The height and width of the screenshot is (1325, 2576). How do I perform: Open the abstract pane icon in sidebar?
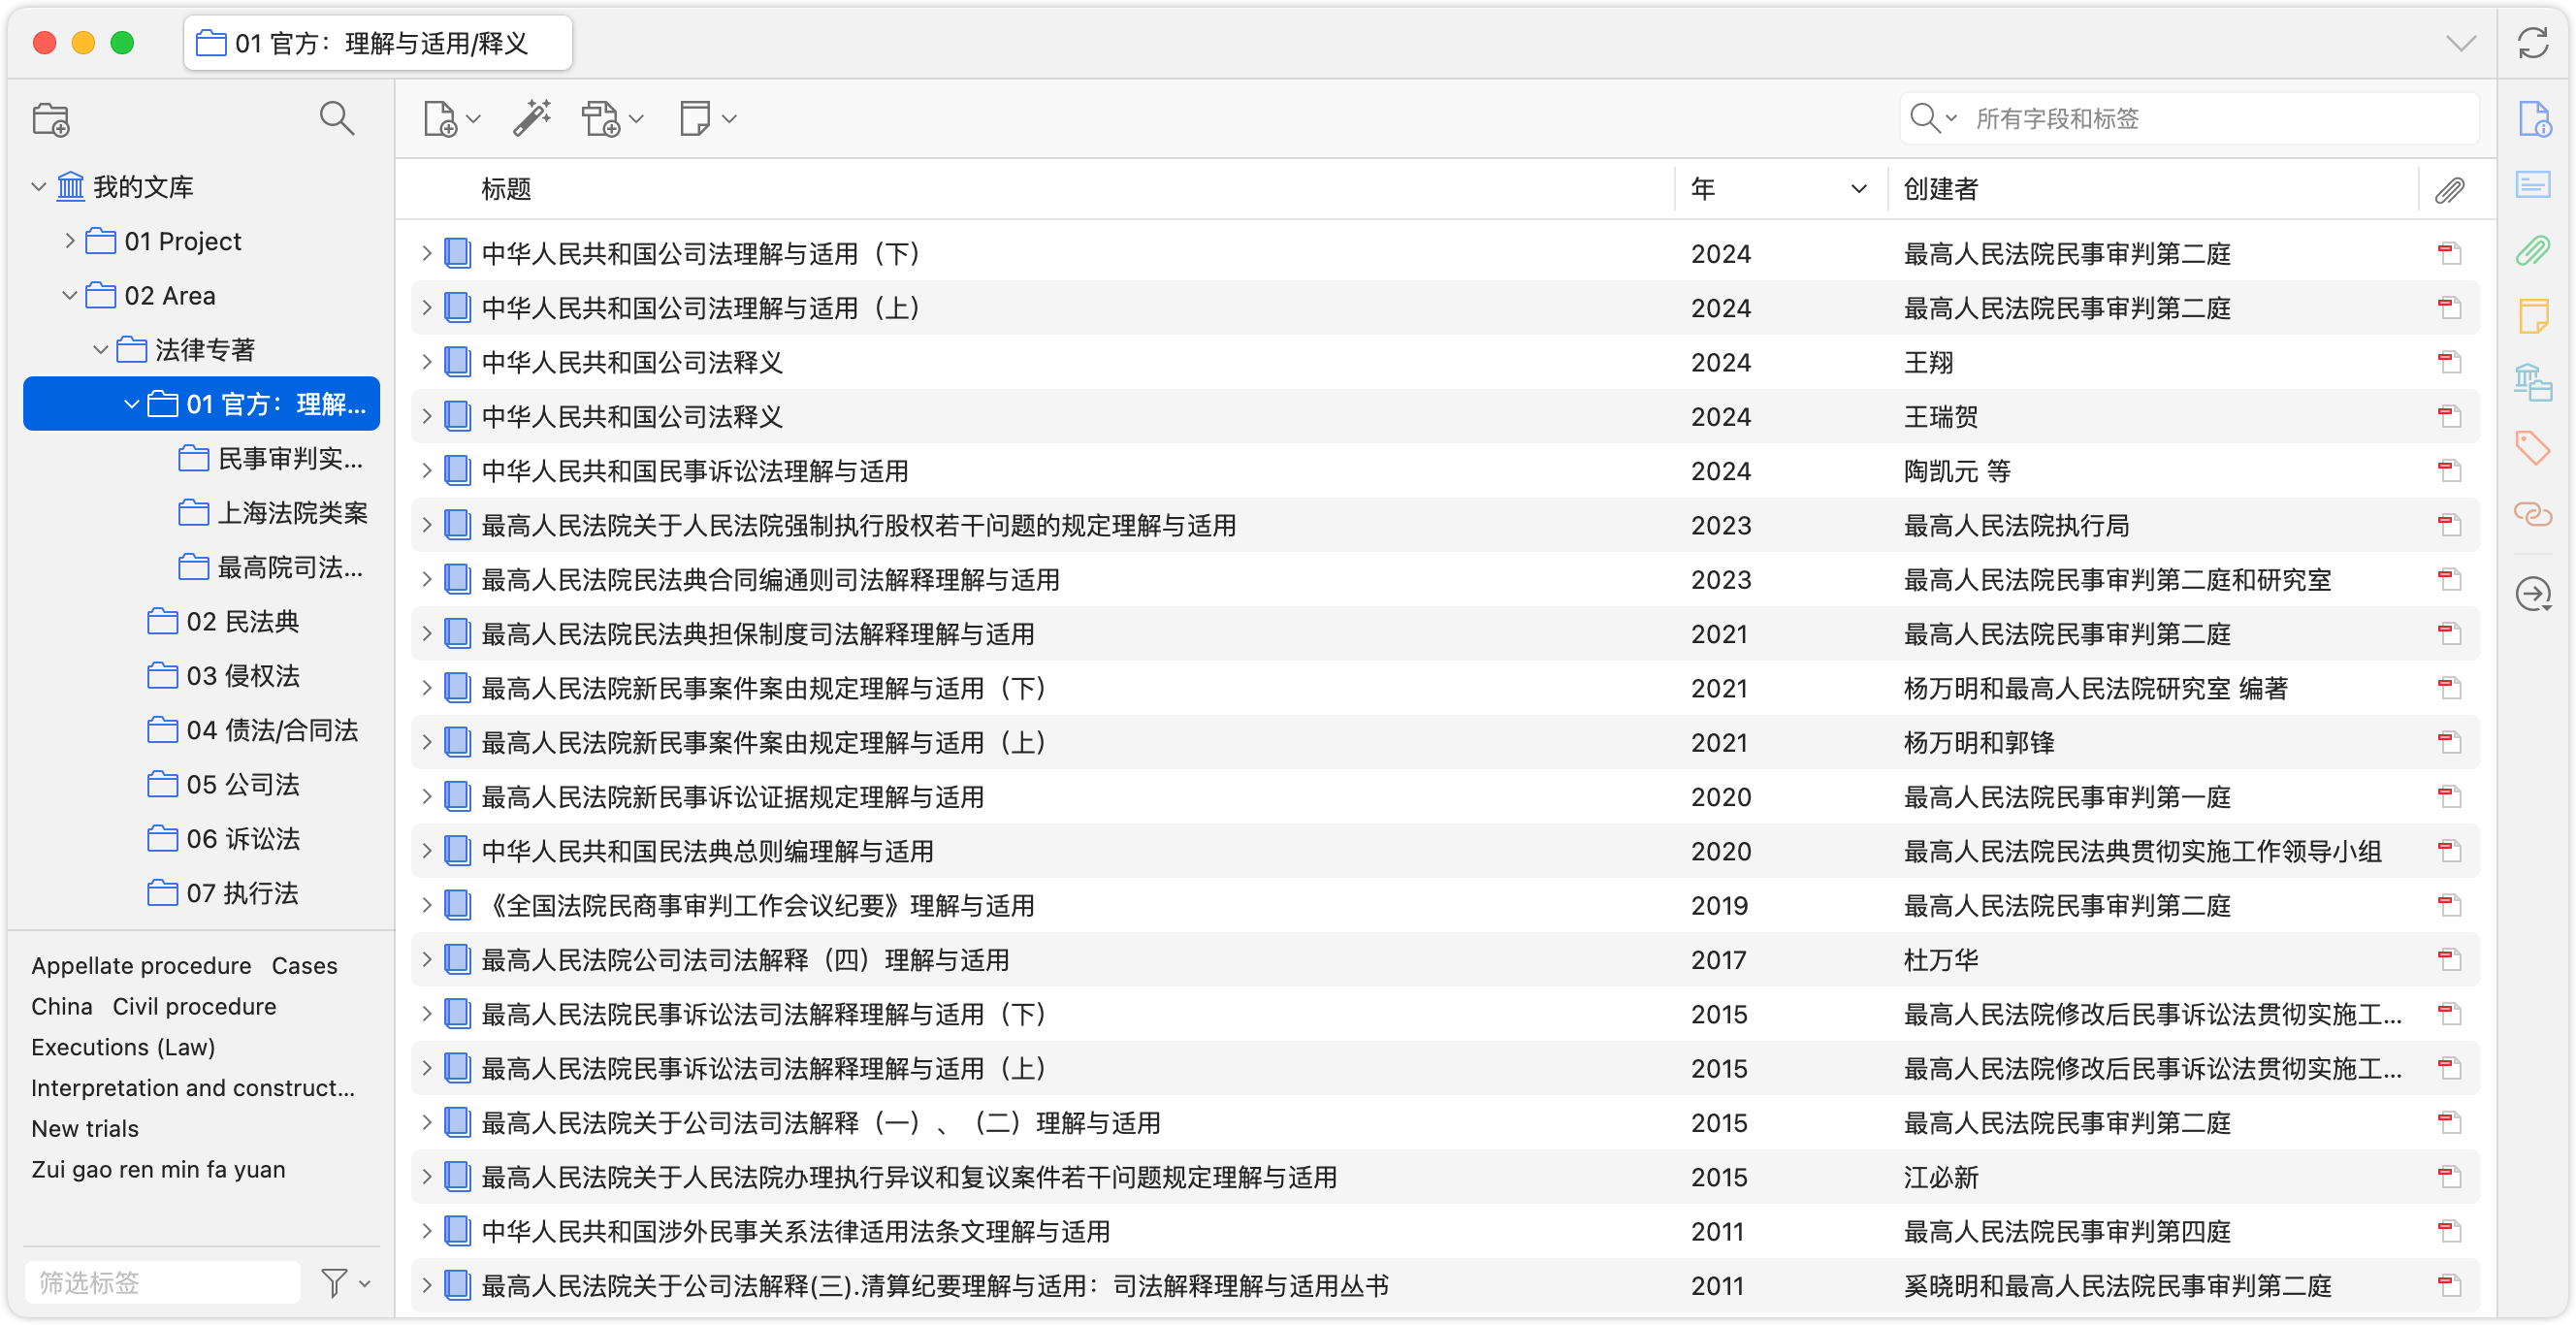coord(2533,184)
